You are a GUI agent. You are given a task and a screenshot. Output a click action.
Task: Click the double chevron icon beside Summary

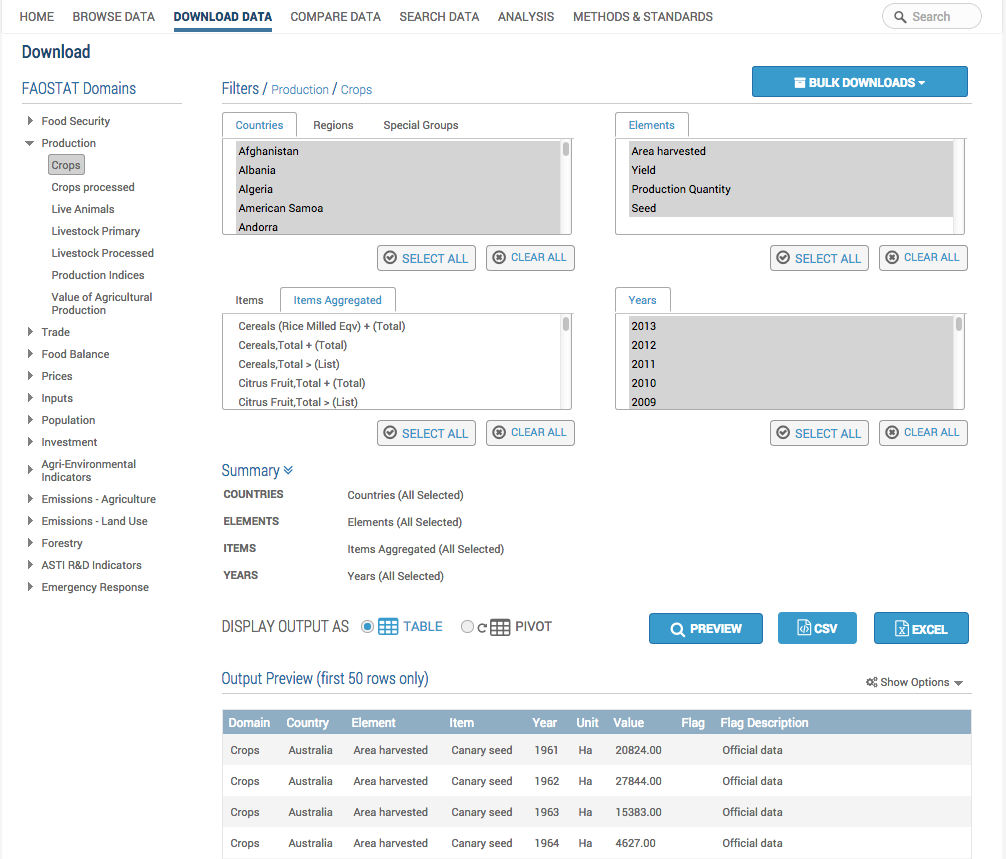289,470
